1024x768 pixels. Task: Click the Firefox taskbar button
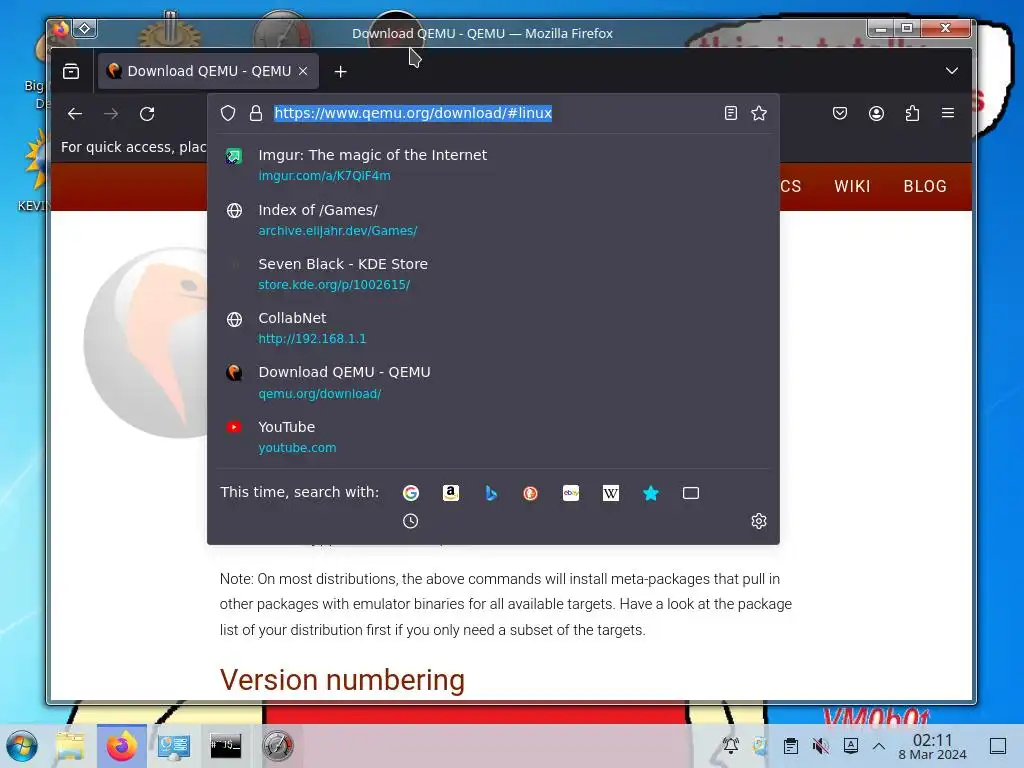click(x=121, y=746)
